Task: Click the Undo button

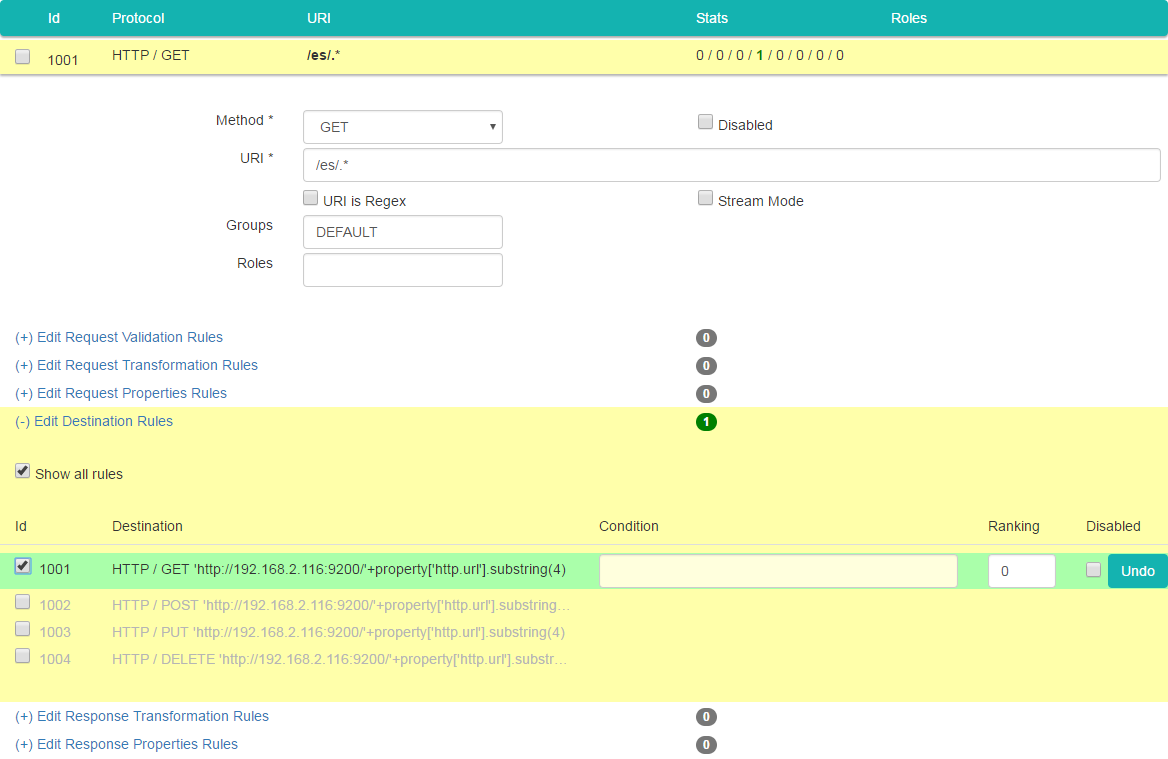Action: [x=1137, y=571]
